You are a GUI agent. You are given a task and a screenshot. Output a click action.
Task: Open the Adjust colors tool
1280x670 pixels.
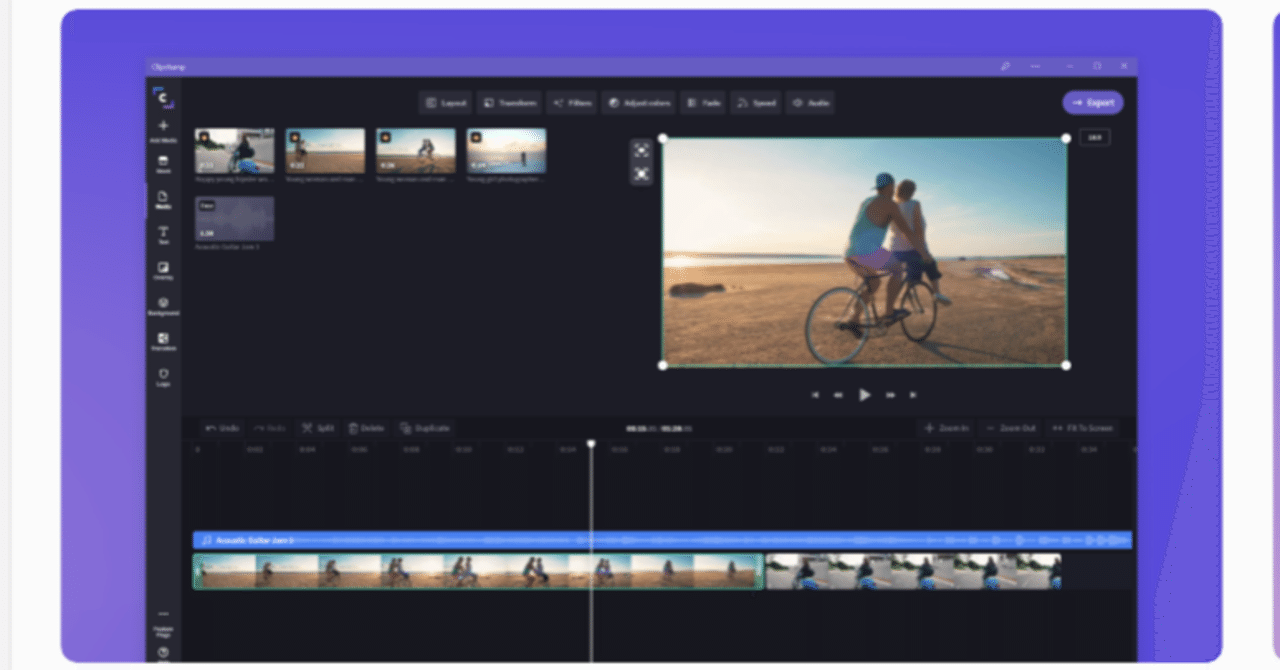tap(638, 103)
